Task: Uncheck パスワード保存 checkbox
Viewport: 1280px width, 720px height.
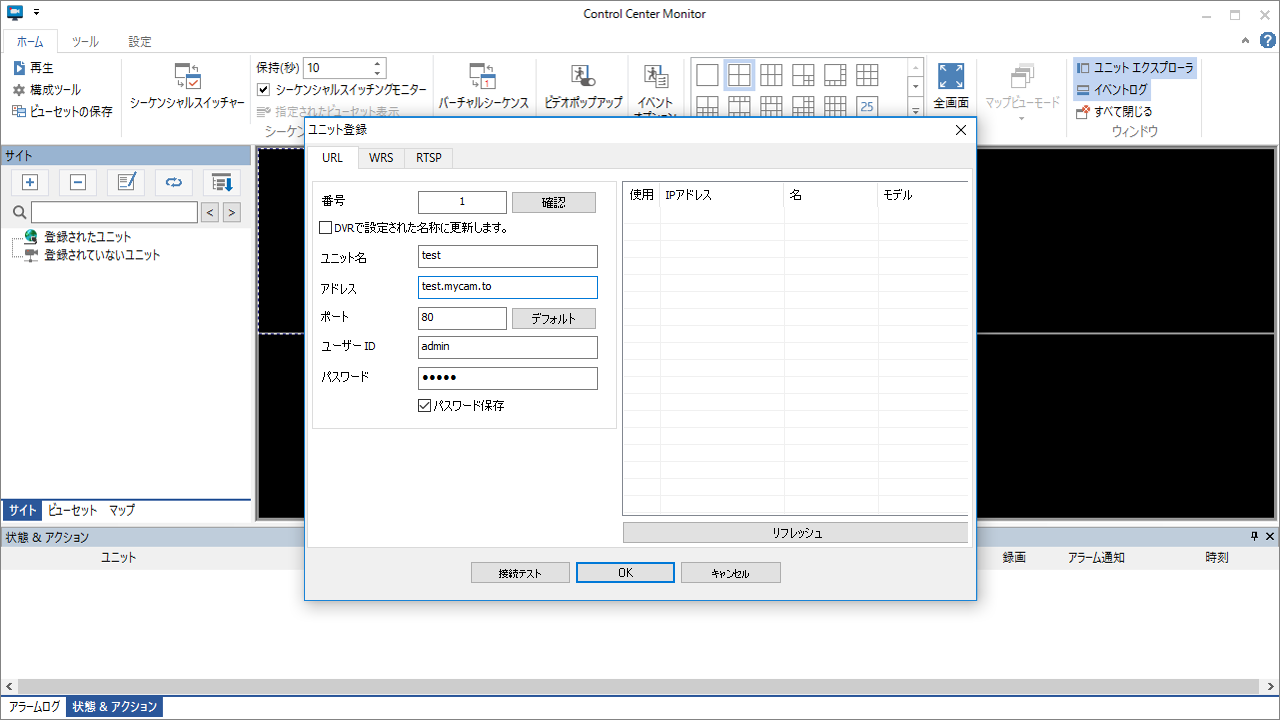Action: (425, 406)
